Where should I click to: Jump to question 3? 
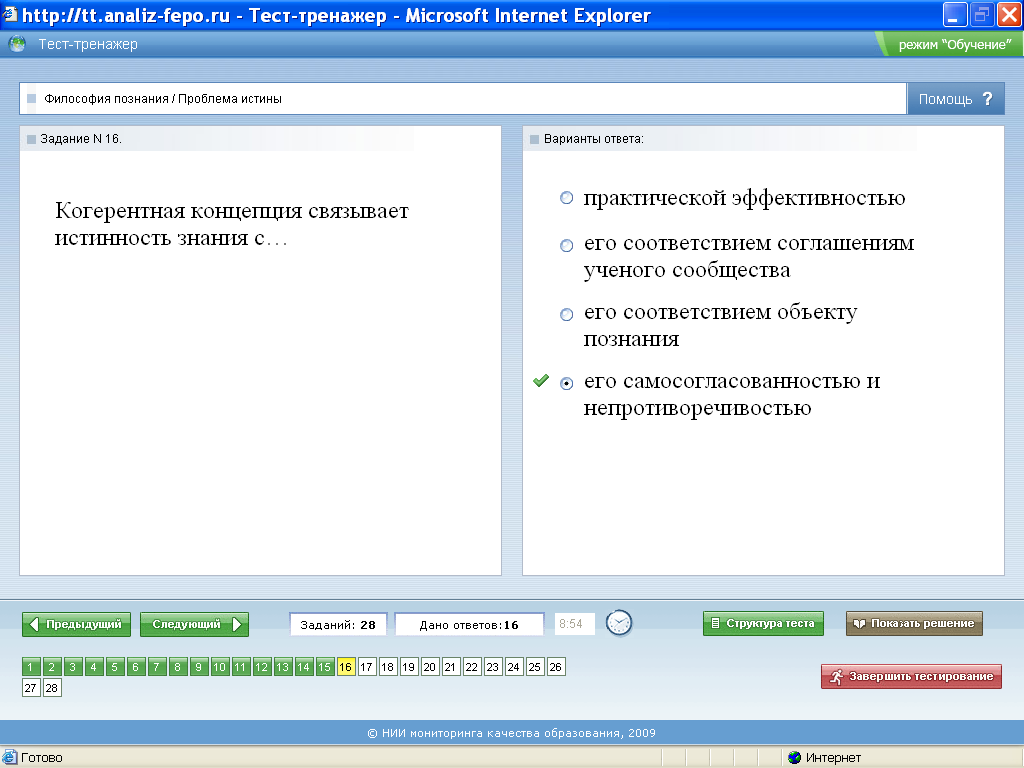point(72,667)
